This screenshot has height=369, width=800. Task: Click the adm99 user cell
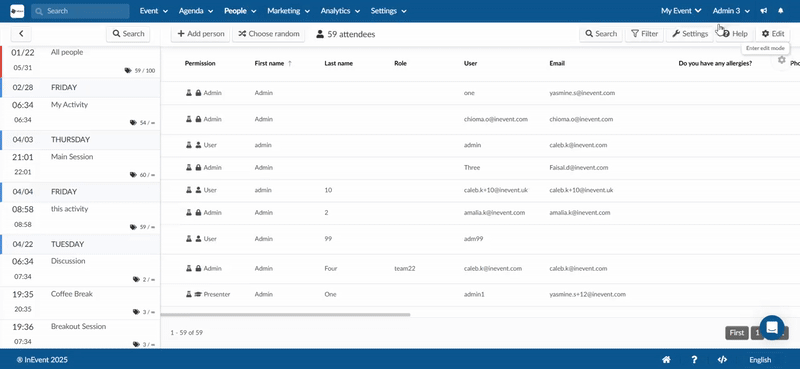(x=473, y=239)
